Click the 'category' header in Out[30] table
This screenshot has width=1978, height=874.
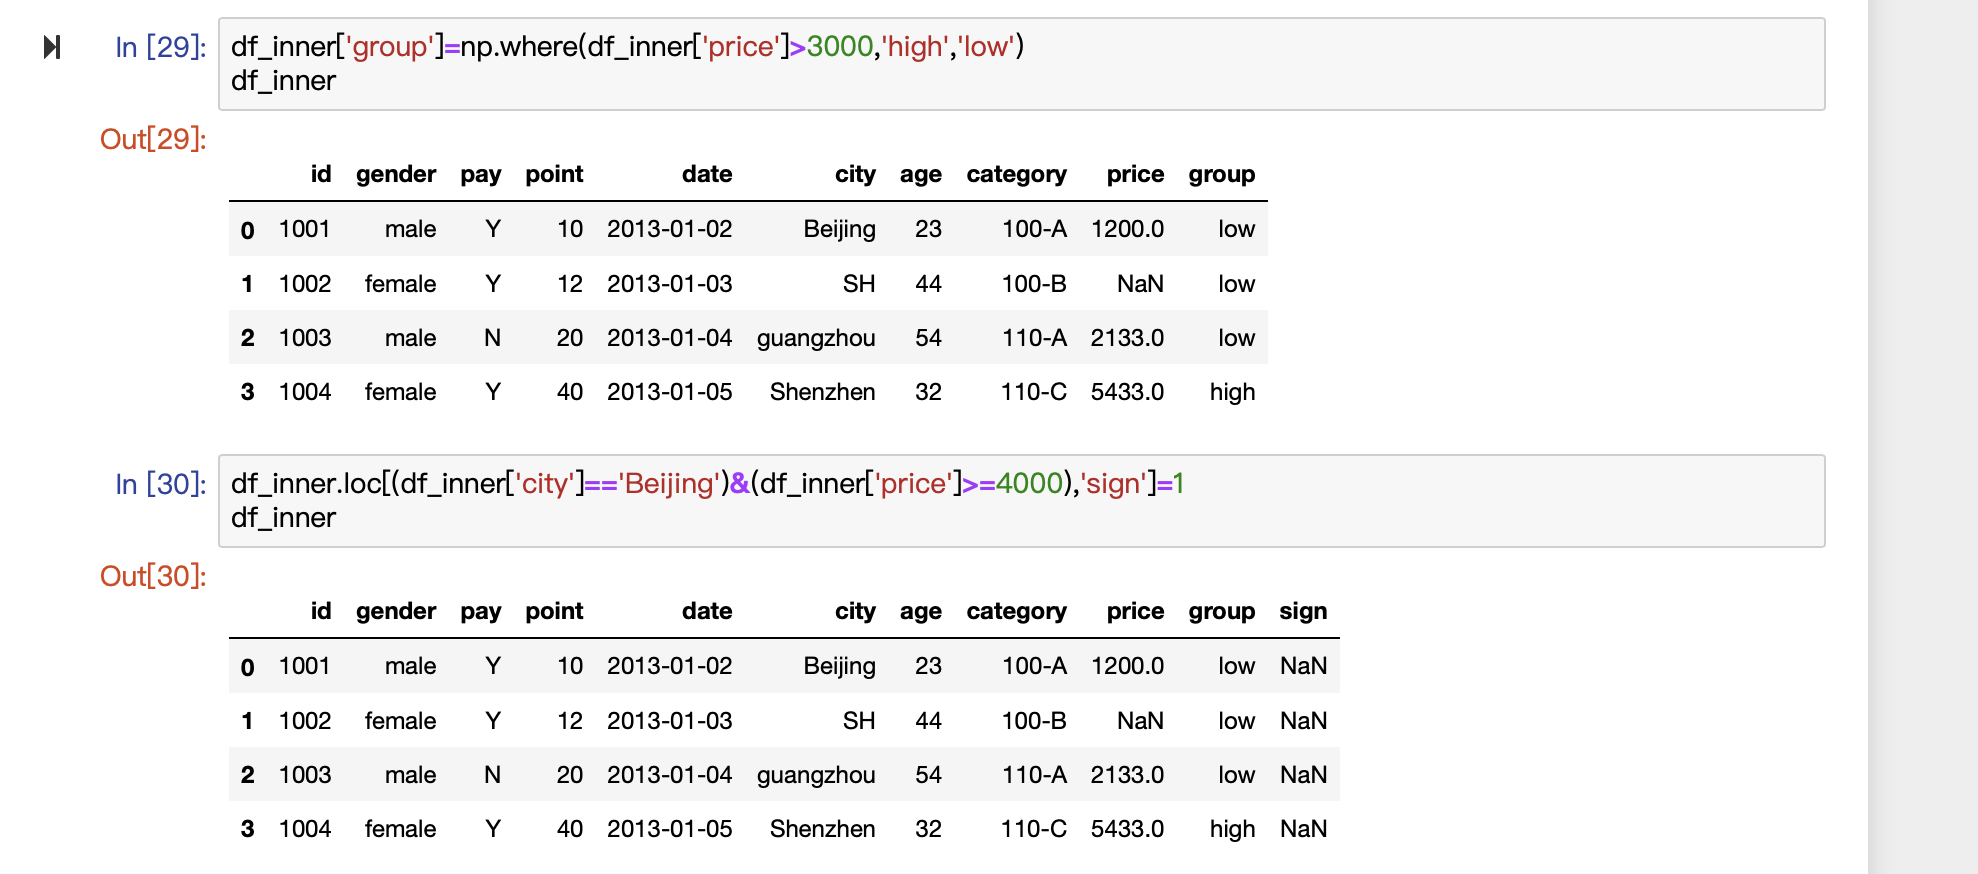point(1016,611)
